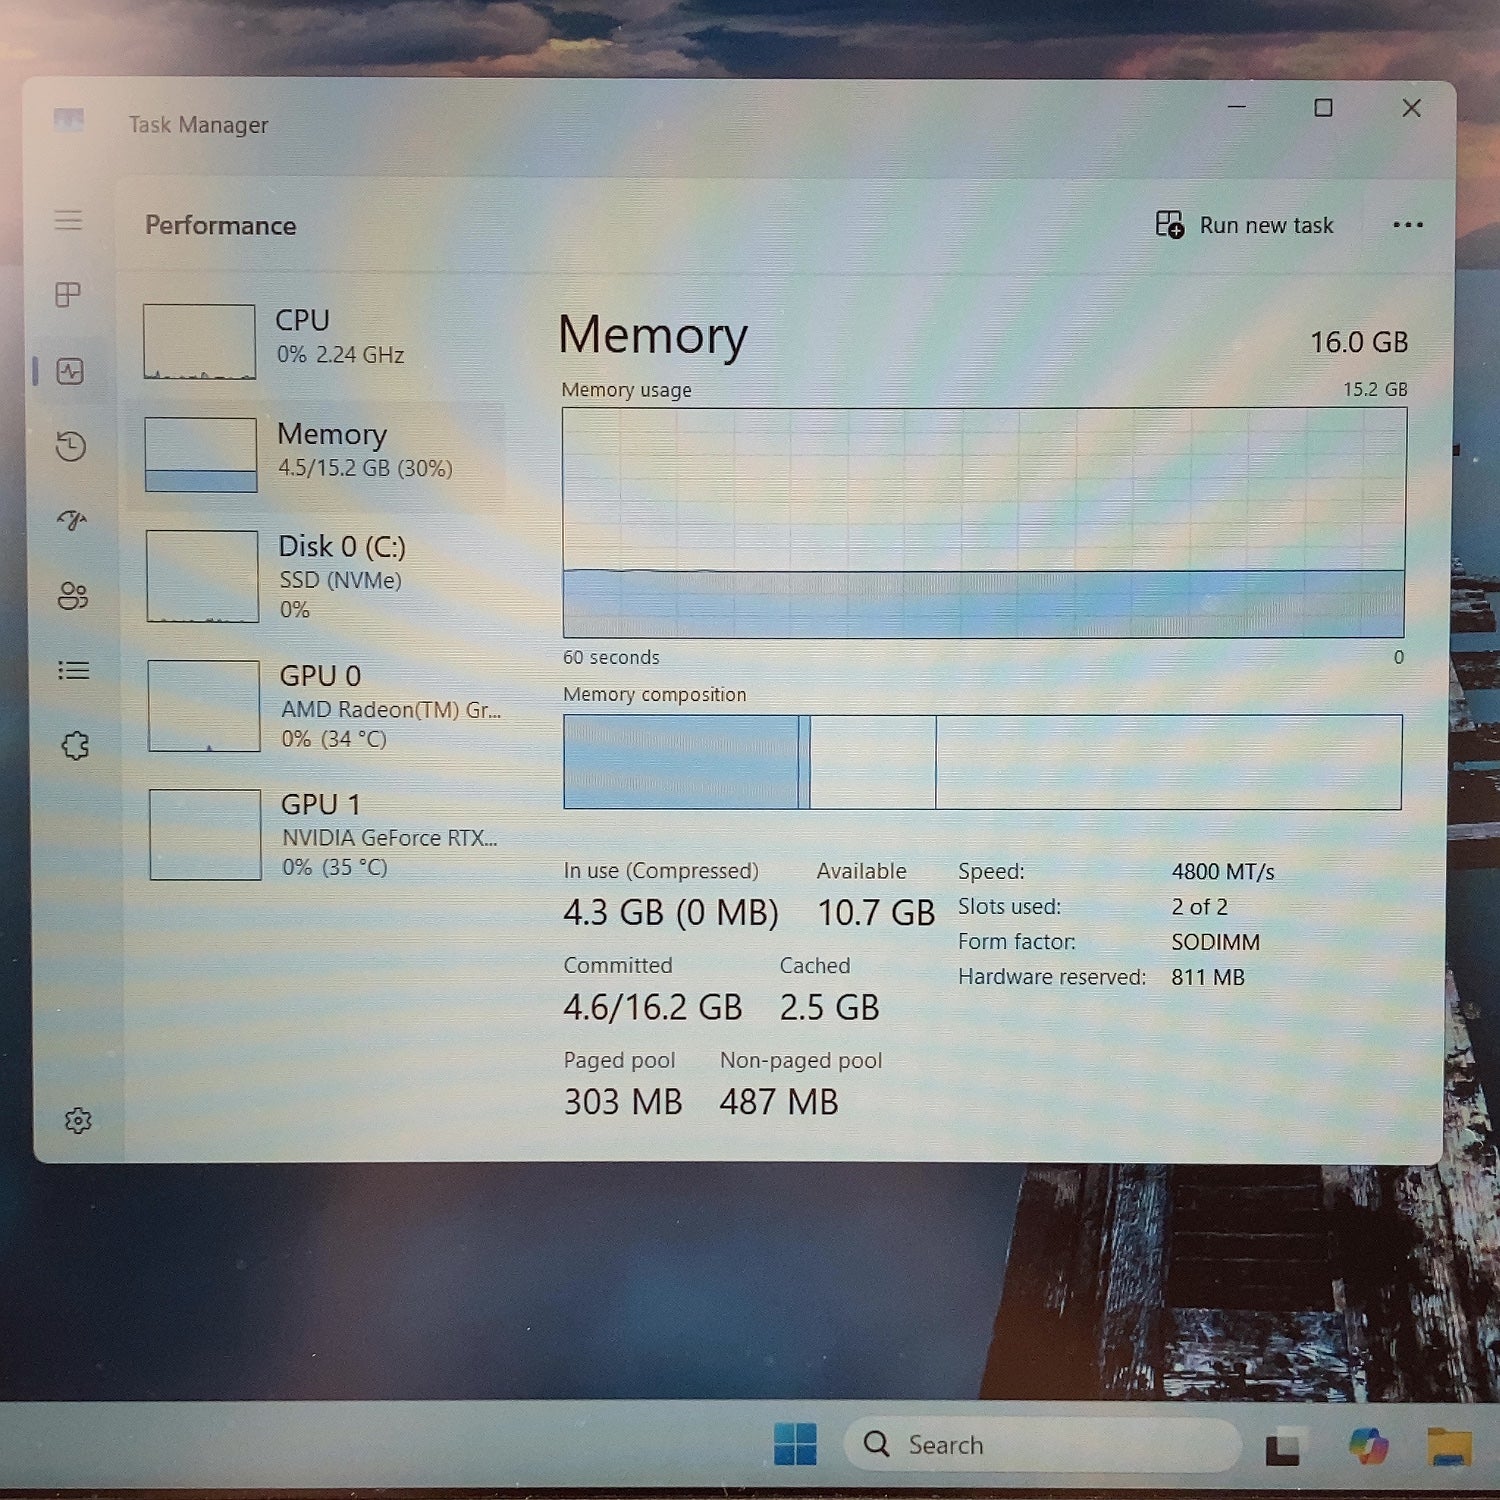Switch to the Users sidebar icon
Image resolution: width=1500 pixels, height=1500 pixels.
click(x=73, y=596)
